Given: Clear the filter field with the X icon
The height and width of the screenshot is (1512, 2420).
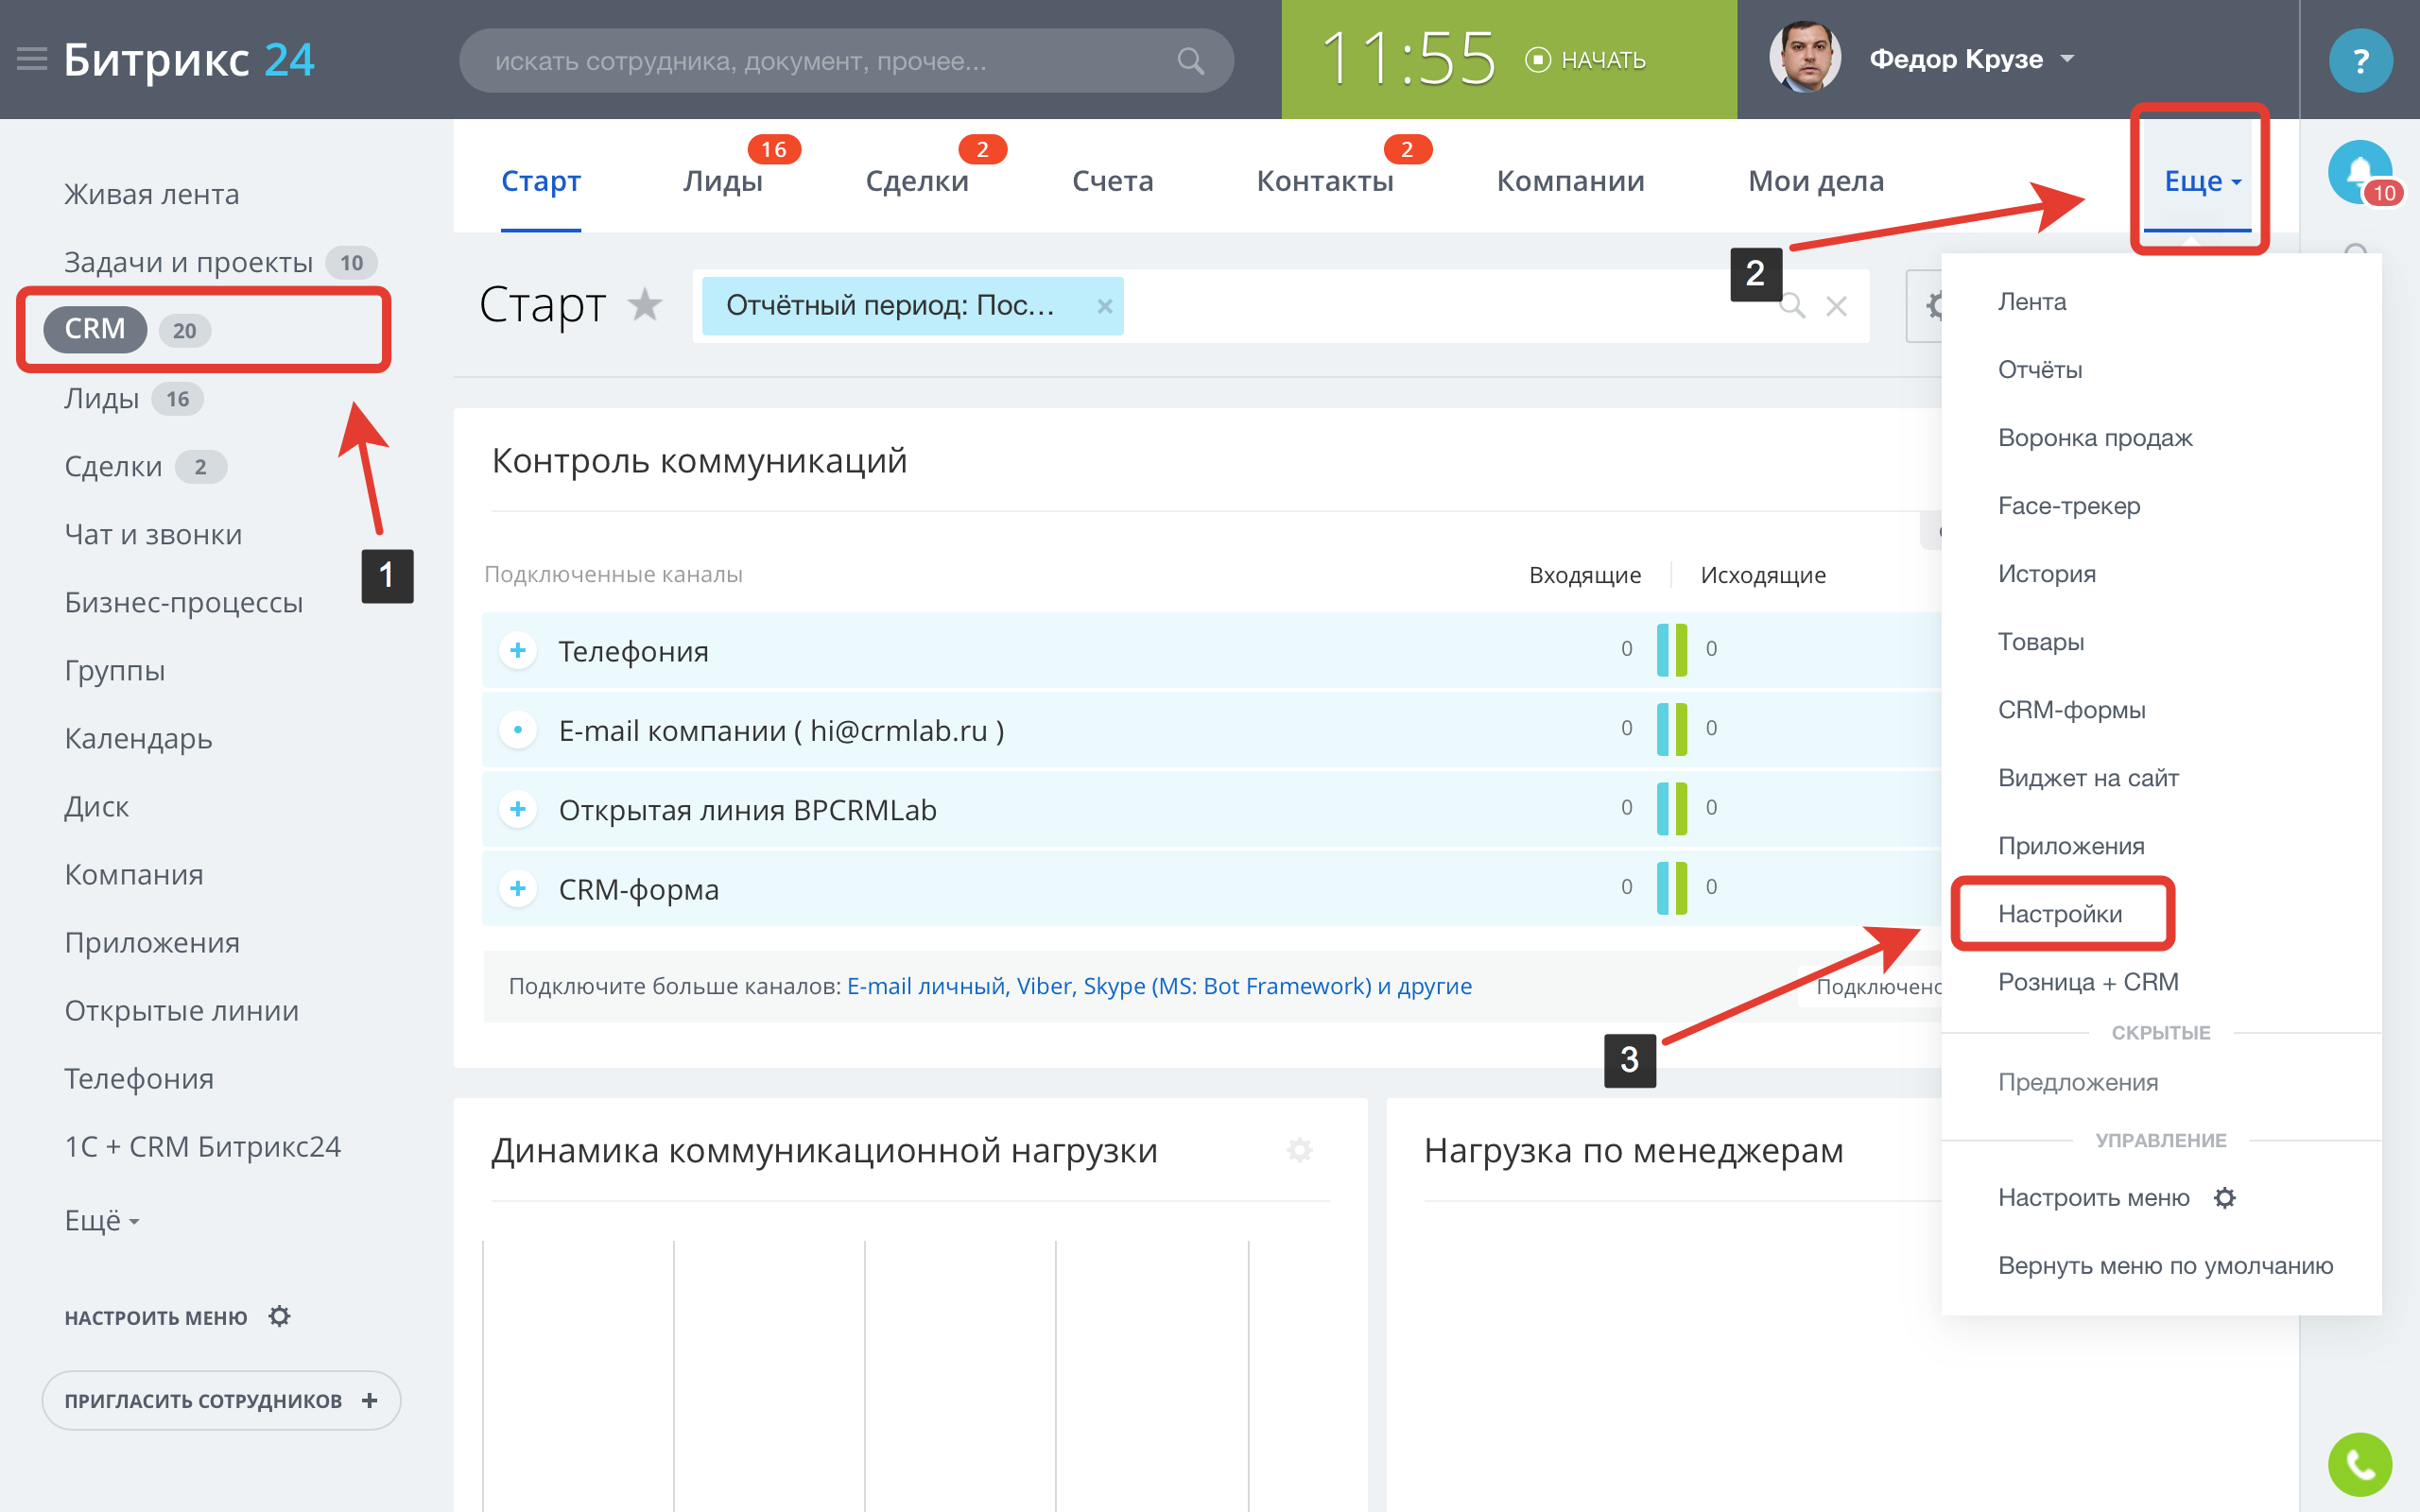Looking at the screenshot, I should point(1836,306).
